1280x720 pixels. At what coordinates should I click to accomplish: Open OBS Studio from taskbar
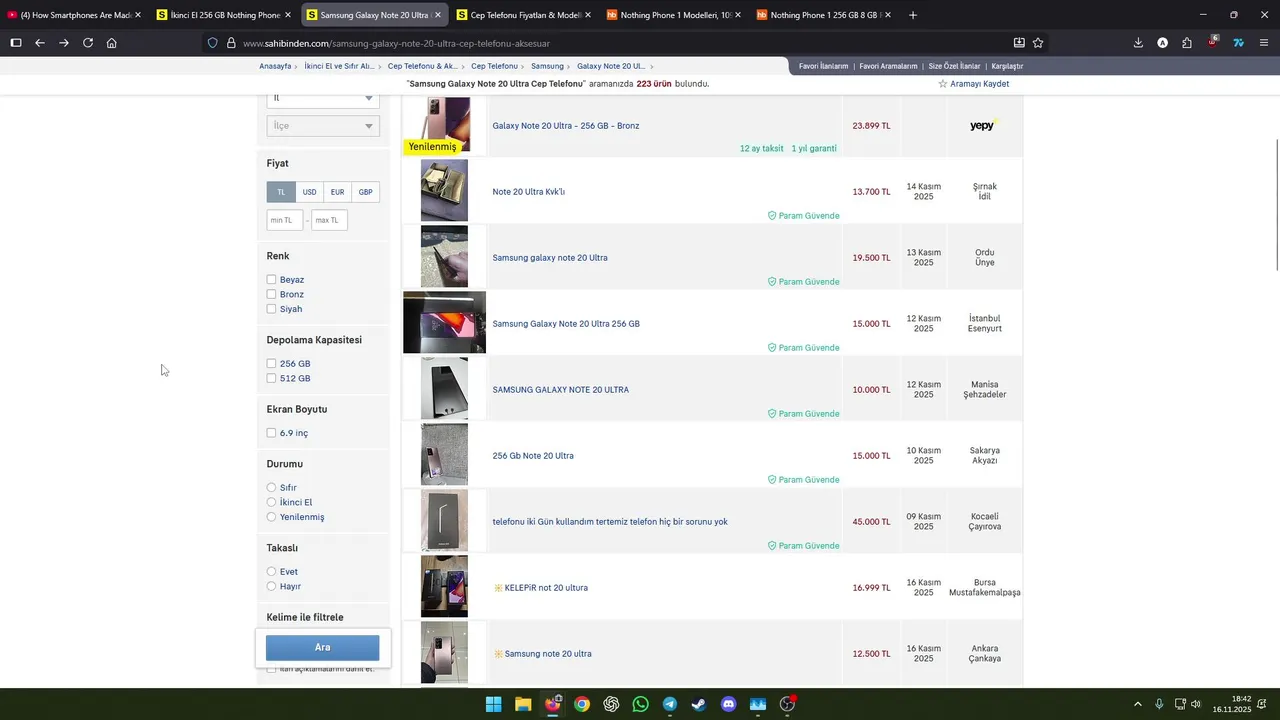pos(787,704)
